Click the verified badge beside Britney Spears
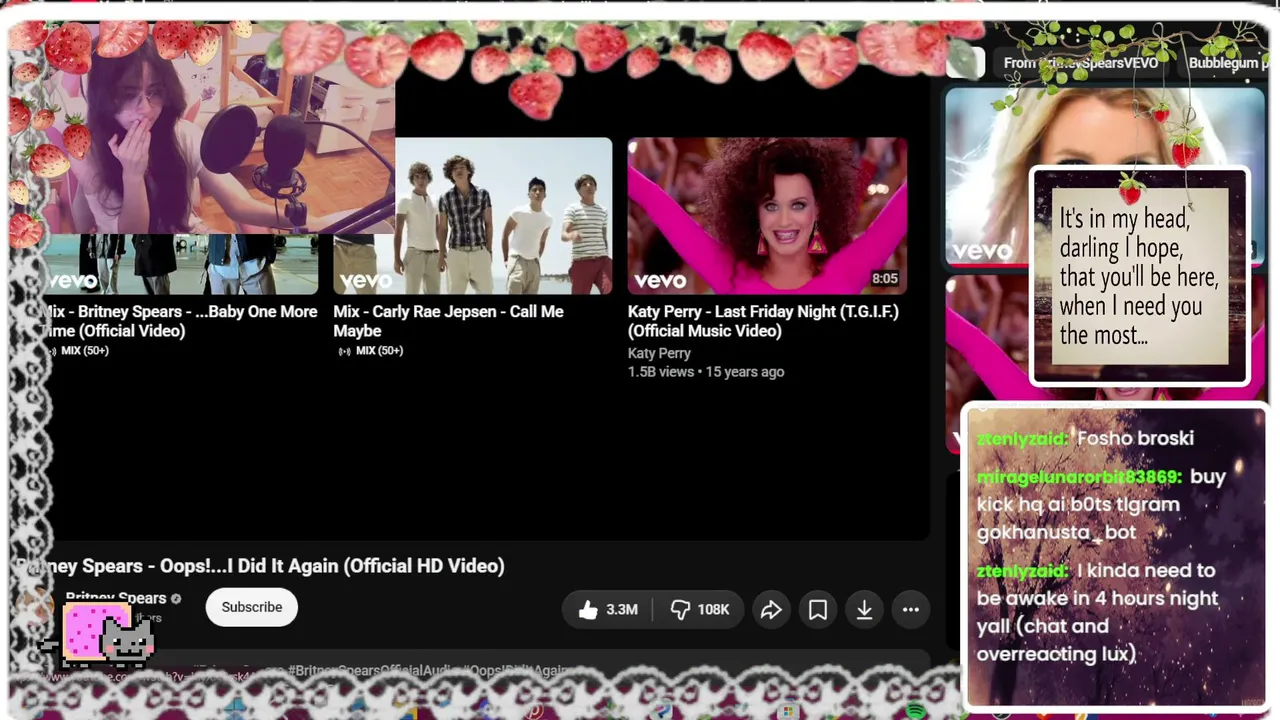The height and width of the screenshot is (720, 1280). pyautogui.click(x=176, y=599)
